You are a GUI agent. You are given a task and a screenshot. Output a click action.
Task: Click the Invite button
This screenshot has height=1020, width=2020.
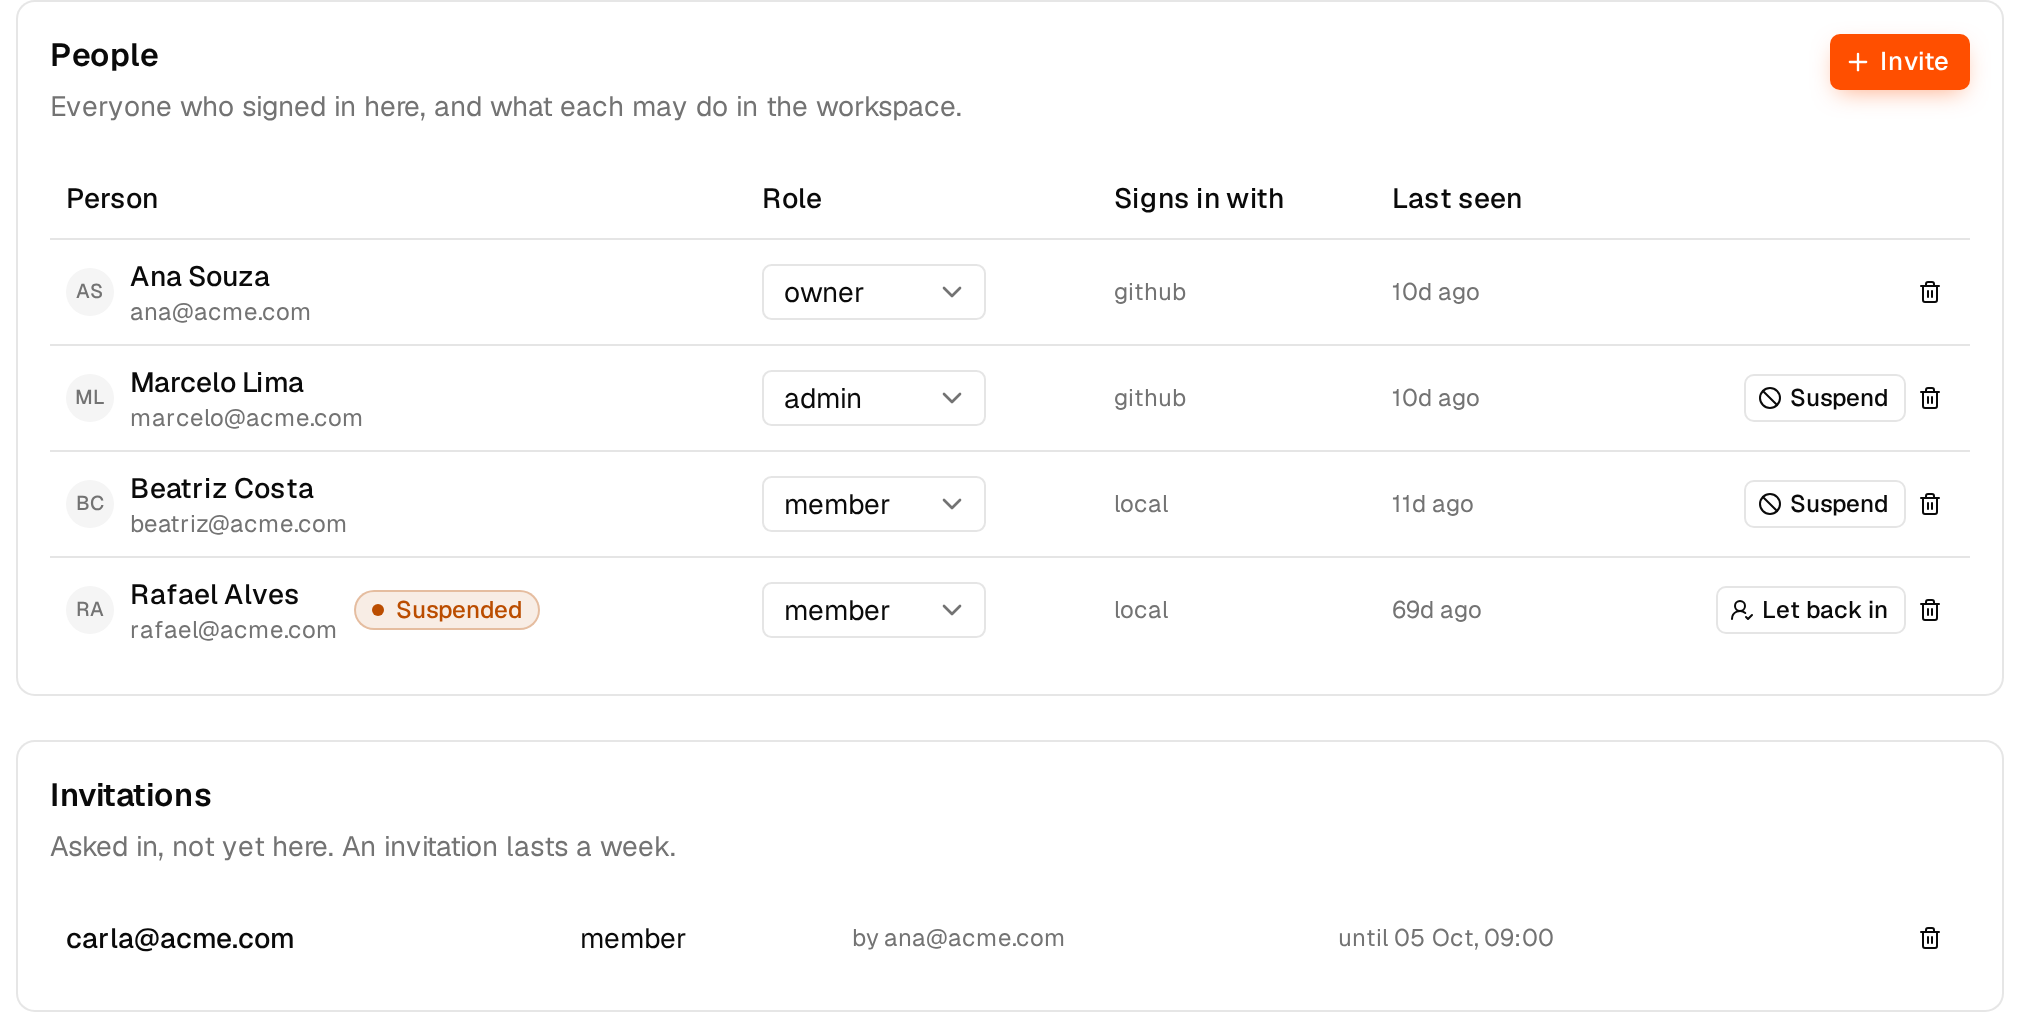pyautogui.click(x=1899, y=62)
